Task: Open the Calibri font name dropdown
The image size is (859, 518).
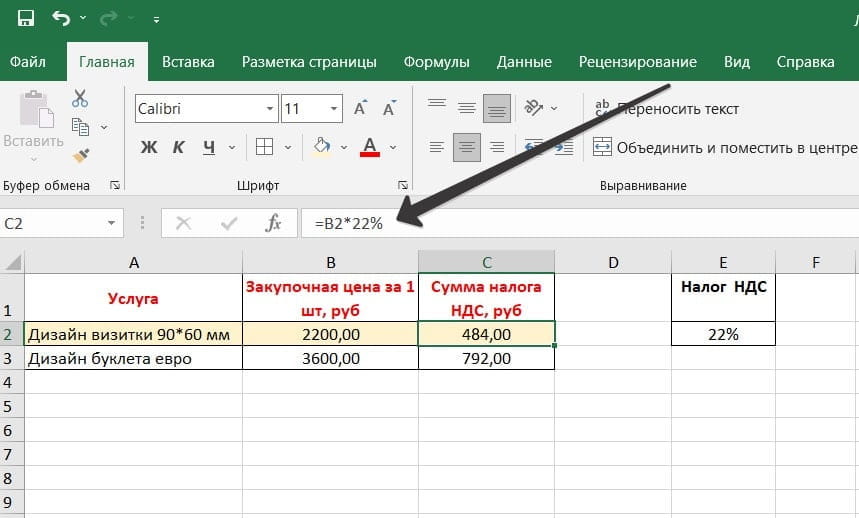Action: (270, 108)
